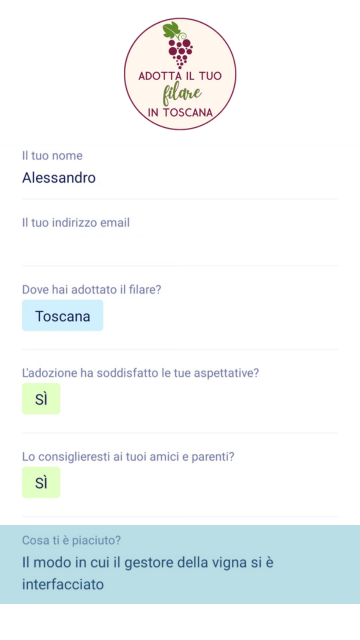Toggle Sì under the aspettative question

pos(41,399)
